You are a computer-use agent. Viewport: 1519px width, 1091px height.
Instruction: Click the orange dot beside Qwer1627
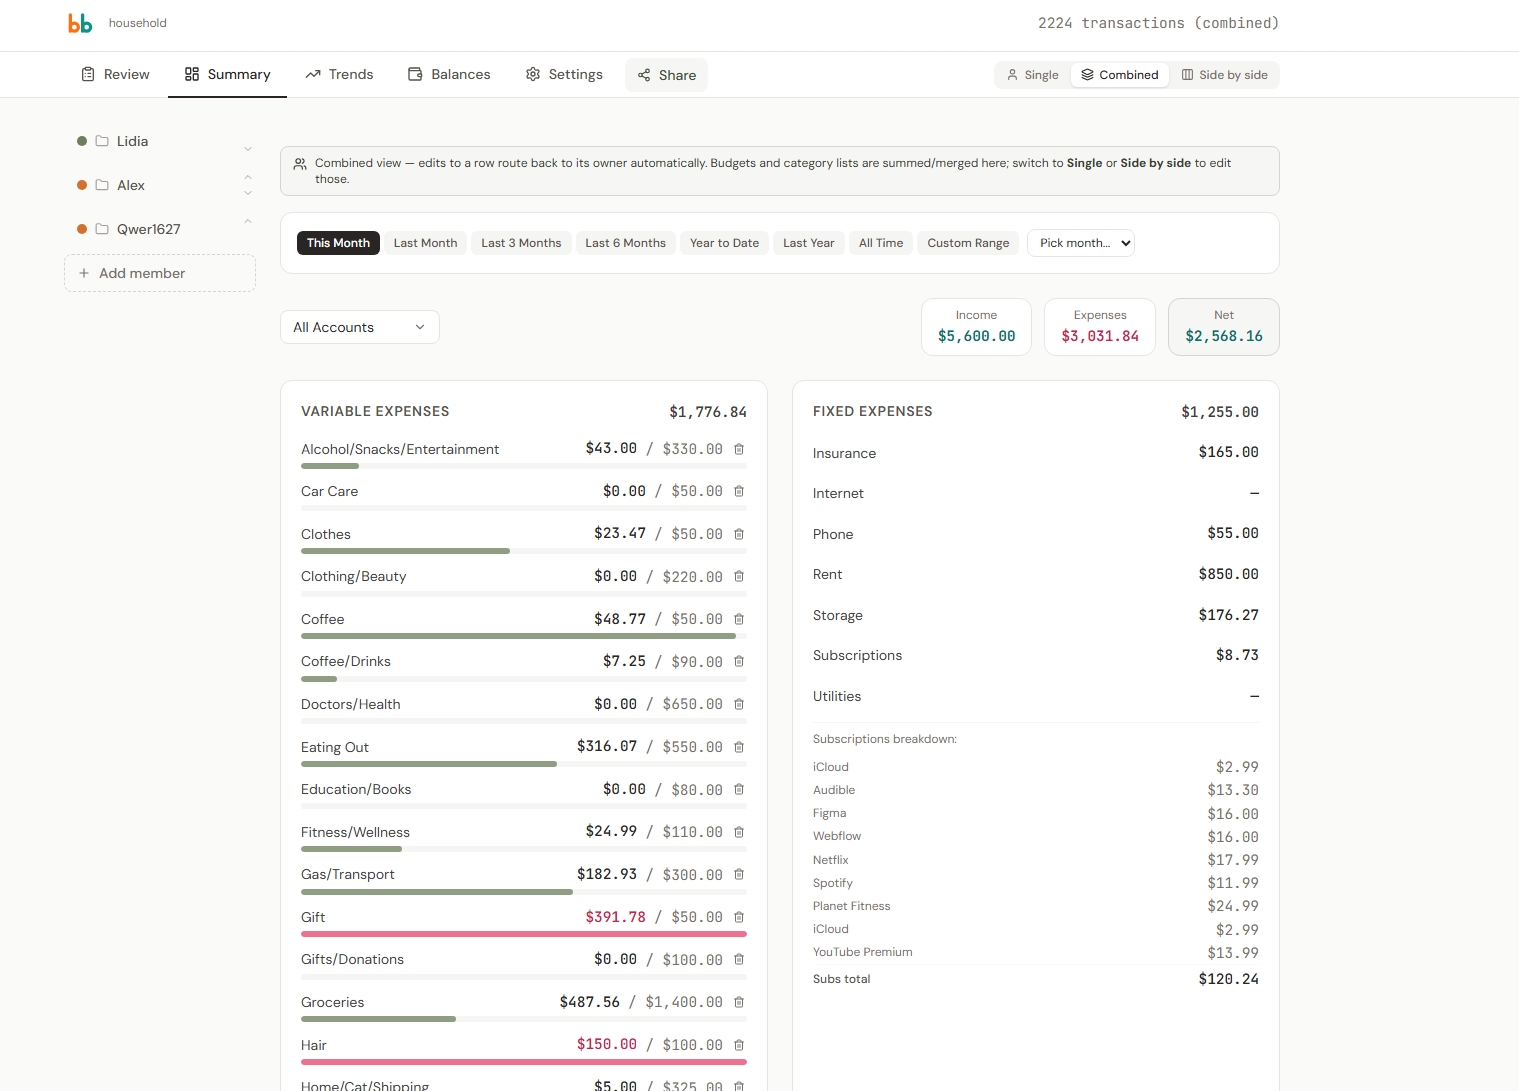point(82,229)
